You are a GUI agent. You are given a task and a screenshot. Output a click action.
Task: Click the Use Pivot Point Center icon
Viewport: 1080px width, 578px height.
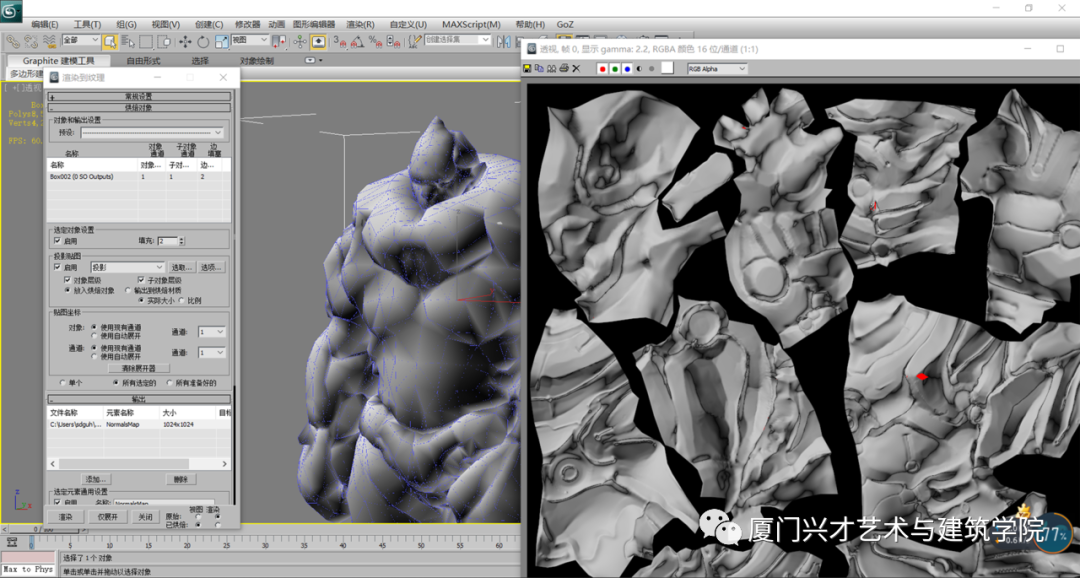[x=278, y=41]
